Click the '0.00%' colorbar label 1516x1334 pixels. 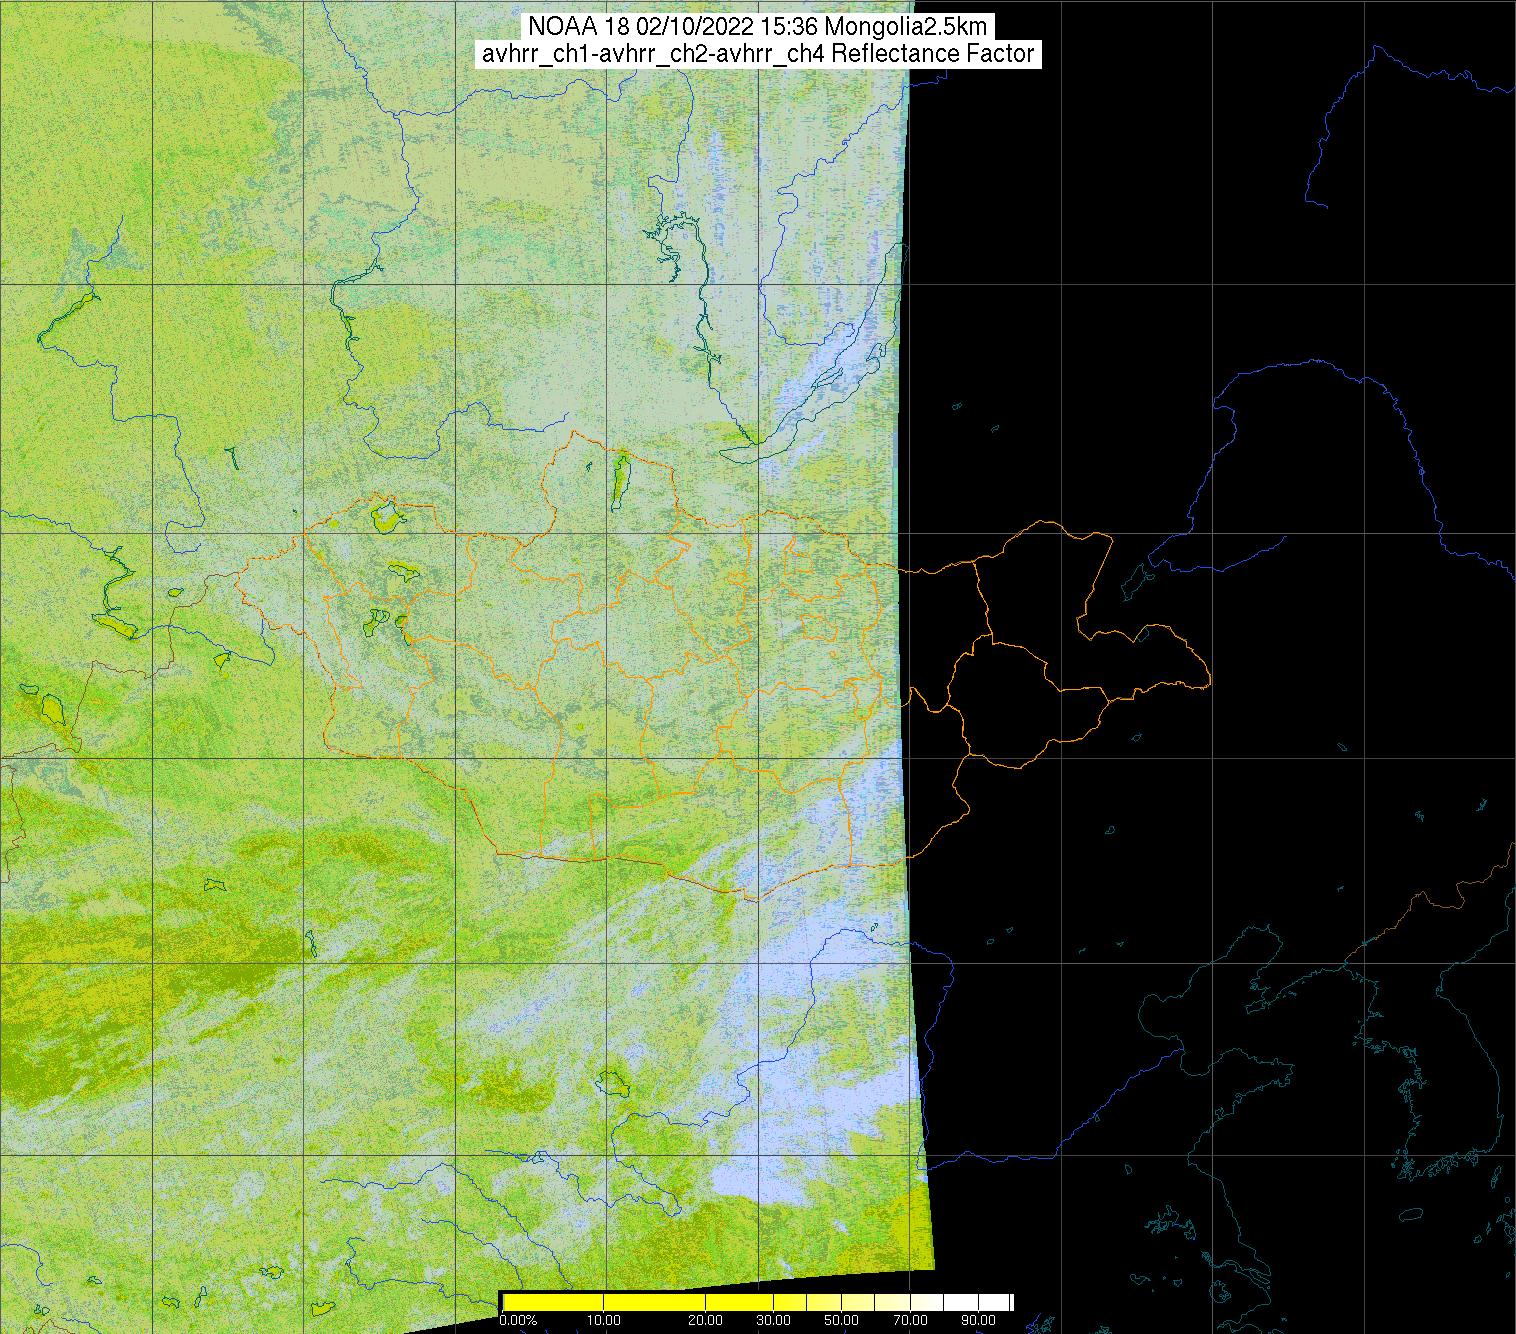click(518, 1321)
